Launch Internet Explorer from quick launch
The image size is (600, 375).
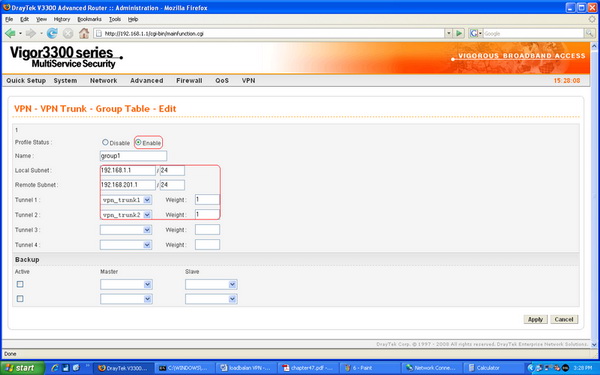[x=55, y=368]
